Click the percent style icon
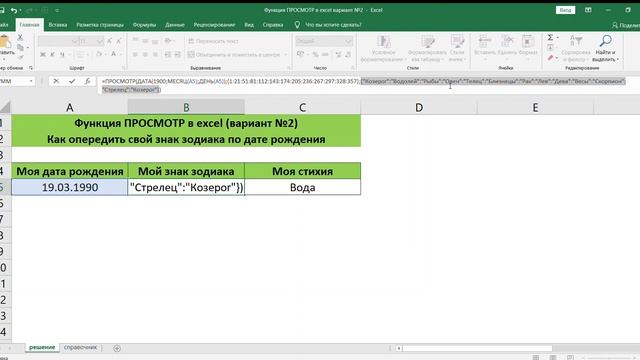Image resolution: width=640 pixels, height=360 pixels. (x=315, y=54)
